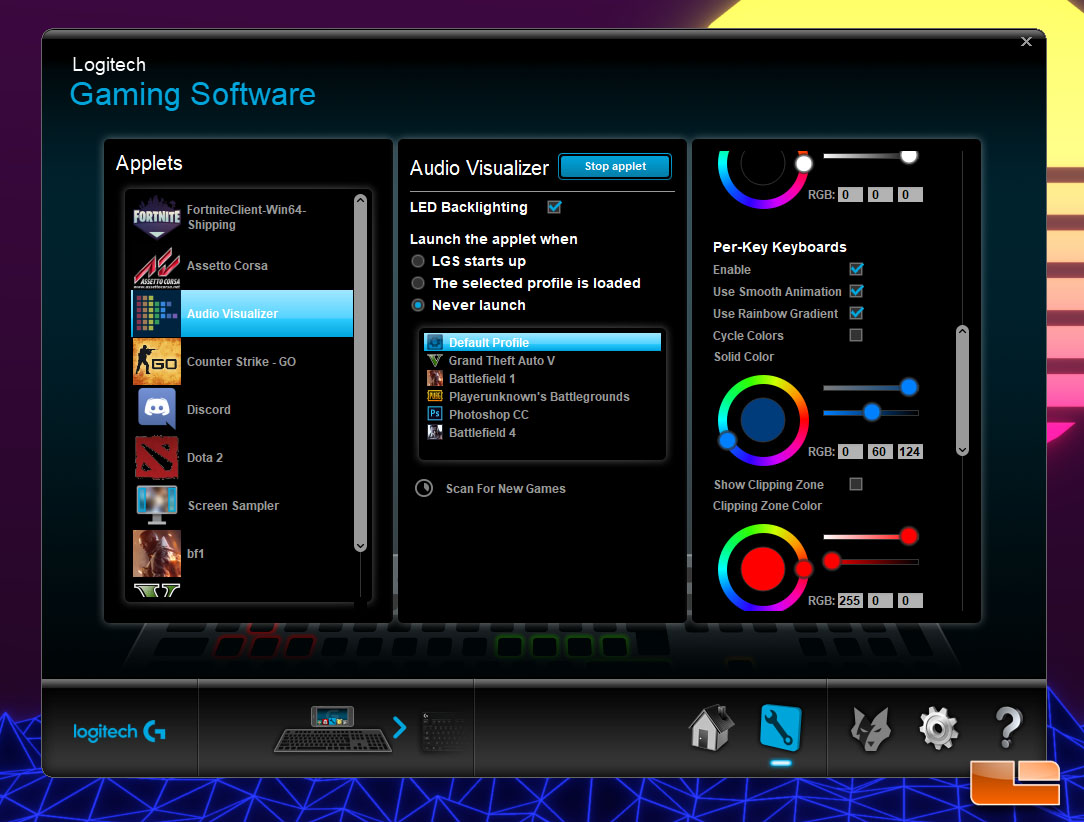
Task: Click the Clipping Zone Color red center
Action: pos(763,568)
